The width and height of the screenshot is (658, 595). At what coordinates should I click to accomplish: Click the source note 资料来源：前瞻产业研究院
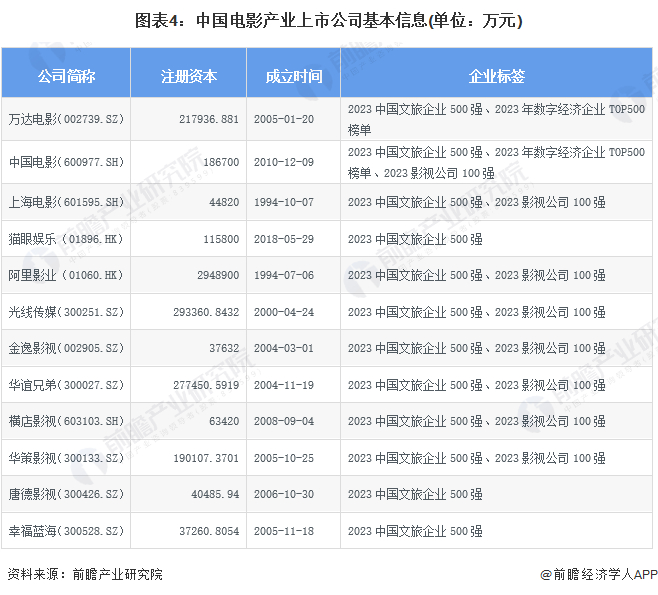84,574
